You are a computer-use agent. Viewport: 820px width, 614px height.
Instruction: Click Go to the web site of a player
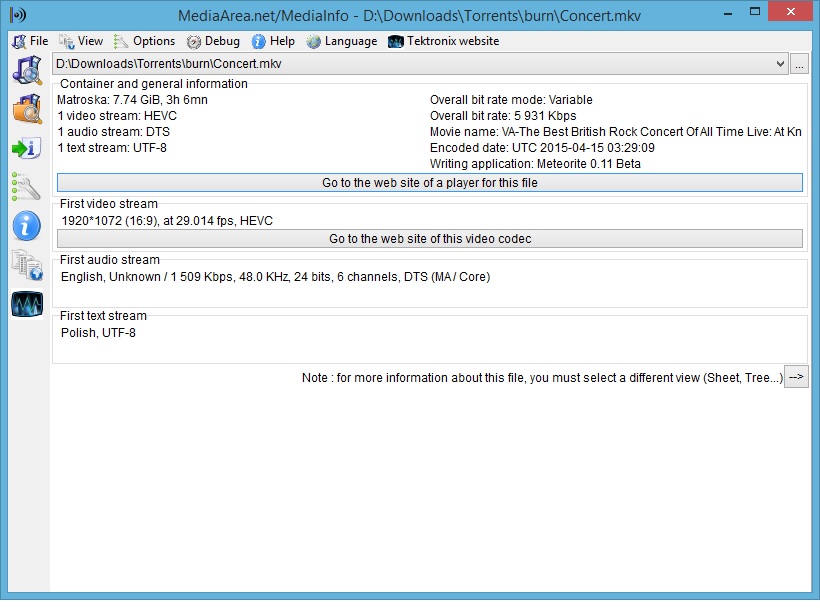pos(430,183)
